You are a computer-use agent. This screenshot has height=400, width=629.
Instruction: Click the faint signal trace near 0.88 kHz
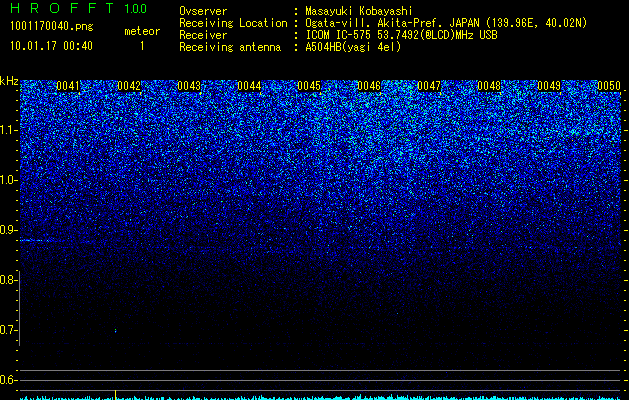[x=38, y=240]
